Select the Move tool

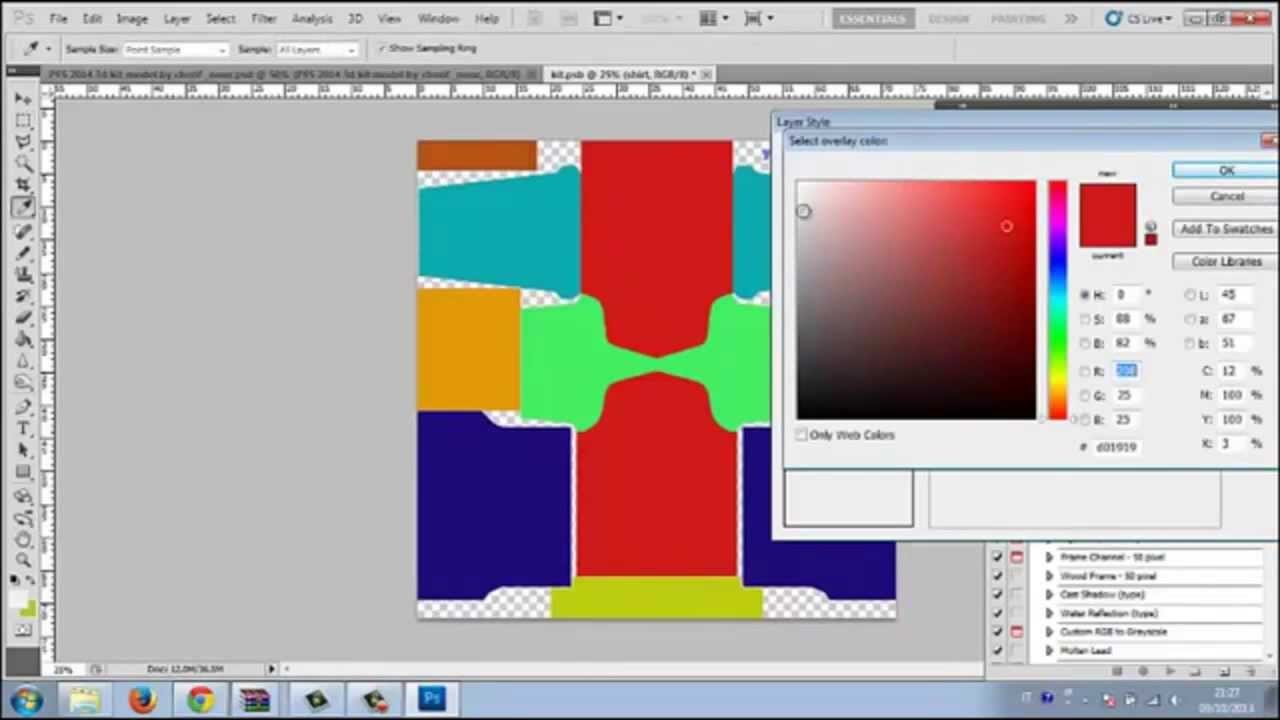tap(23, 98)
